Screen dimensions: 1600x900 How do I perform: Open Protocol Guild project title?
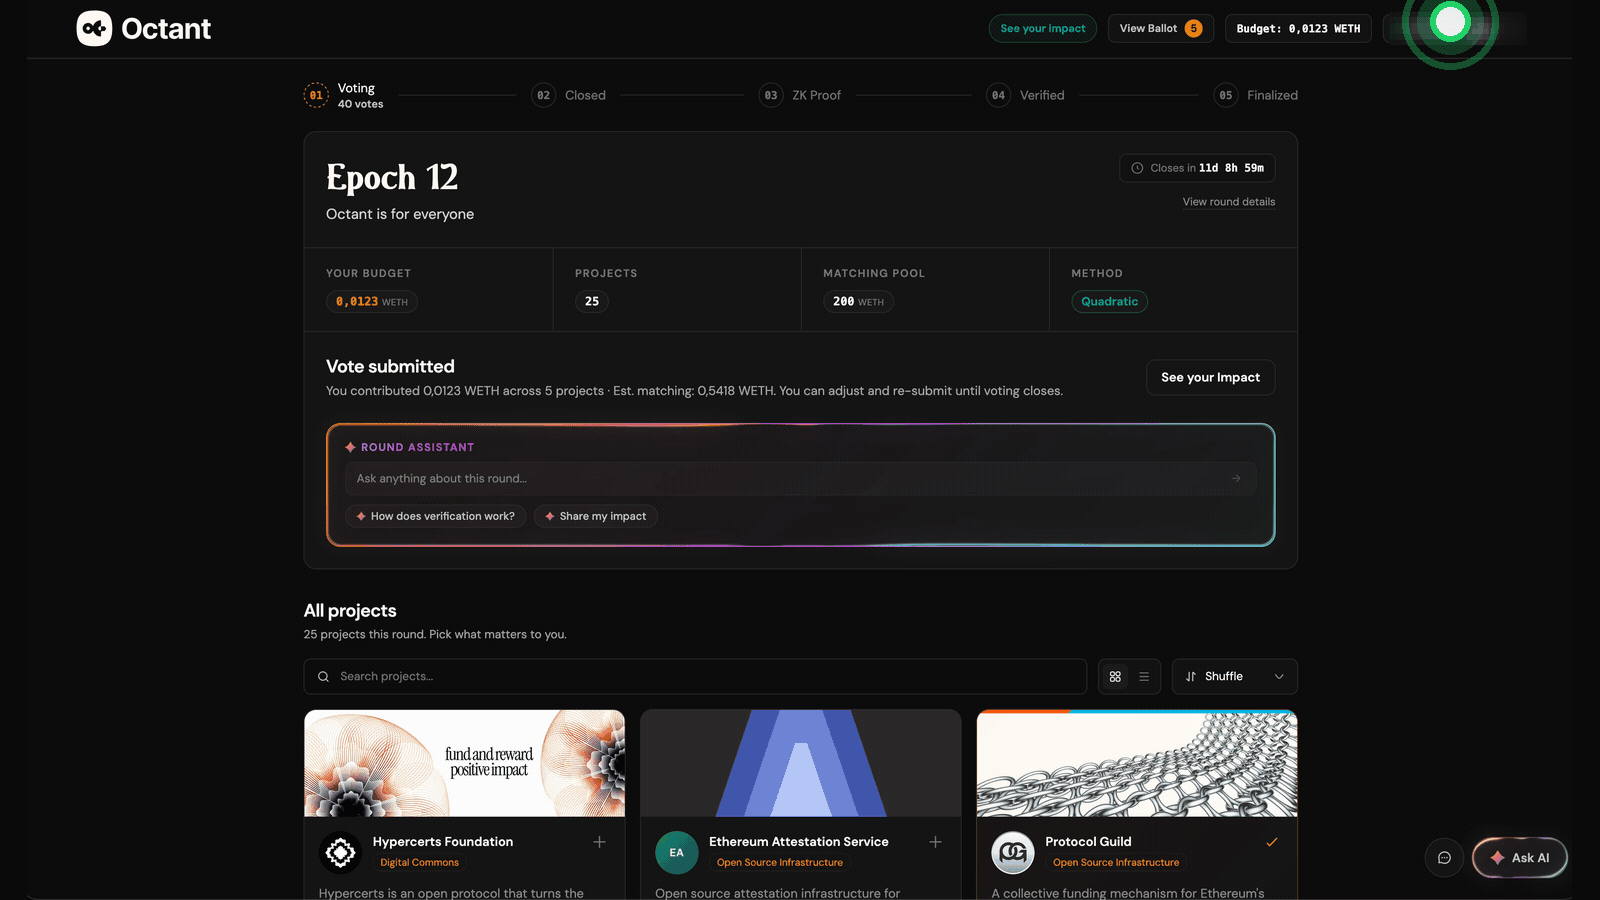click(1088, 842)
